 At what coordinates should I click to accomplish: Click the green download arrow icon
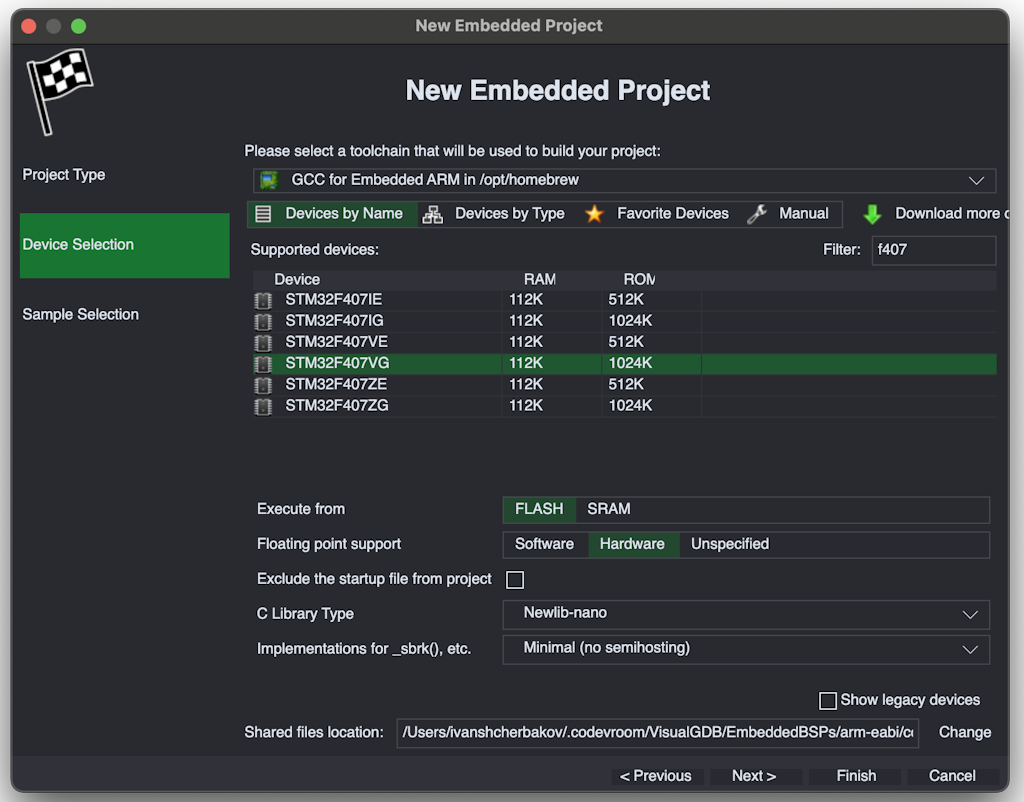pyautogui.click(x=872, y=214)
